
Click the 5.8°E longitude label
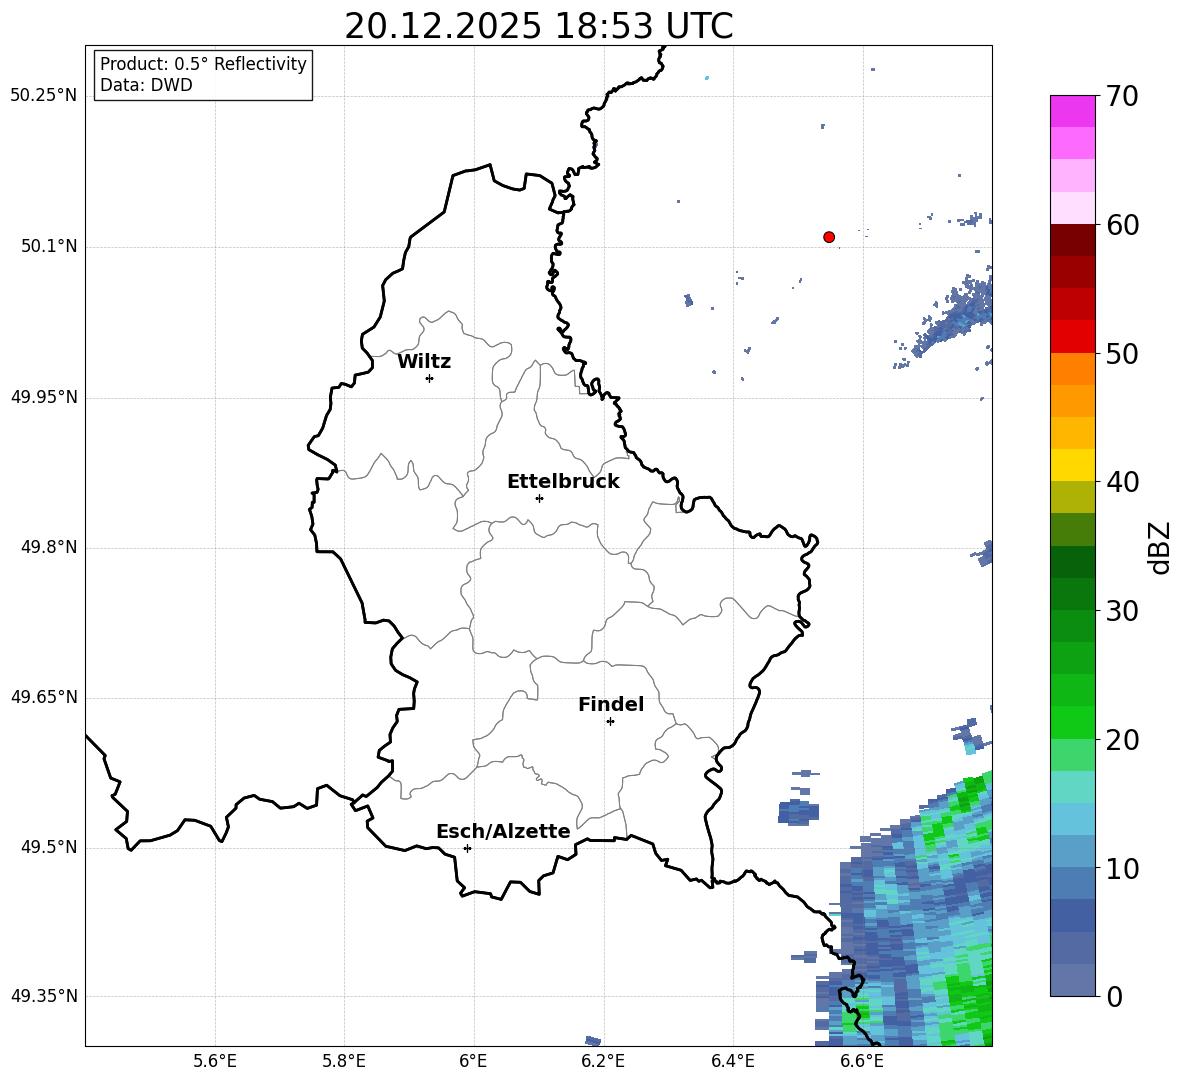point(344,1061)
